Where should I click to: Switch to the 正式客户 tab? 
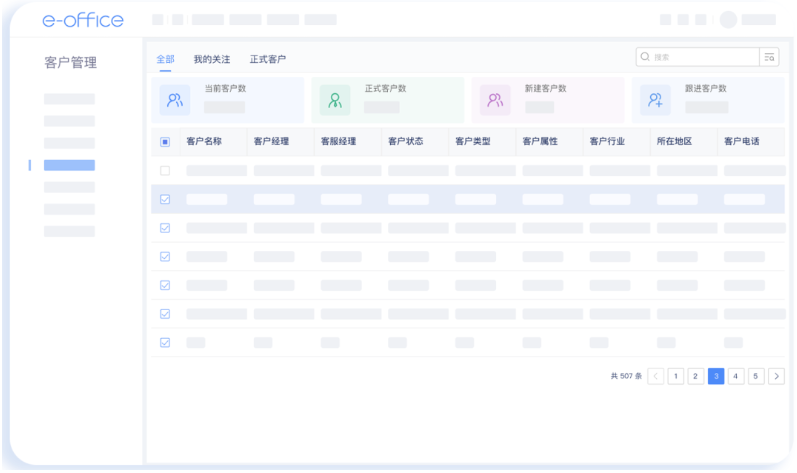point(267,60)
